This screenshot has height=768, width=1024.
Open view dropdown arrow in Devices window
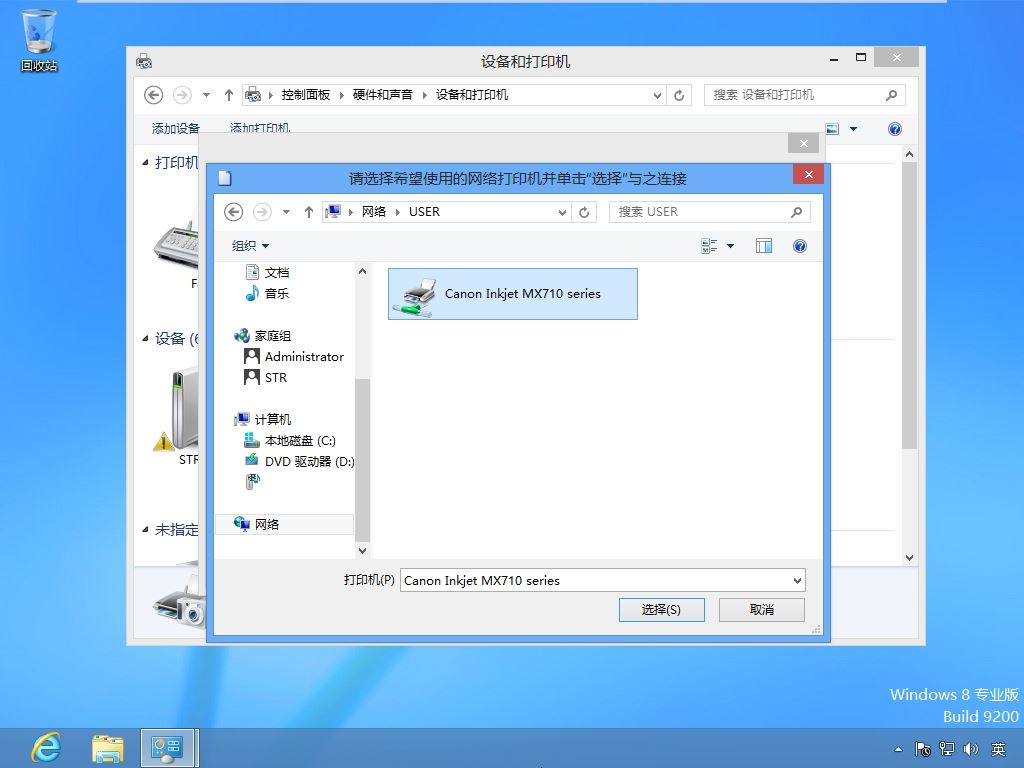(x=853, y=129)
